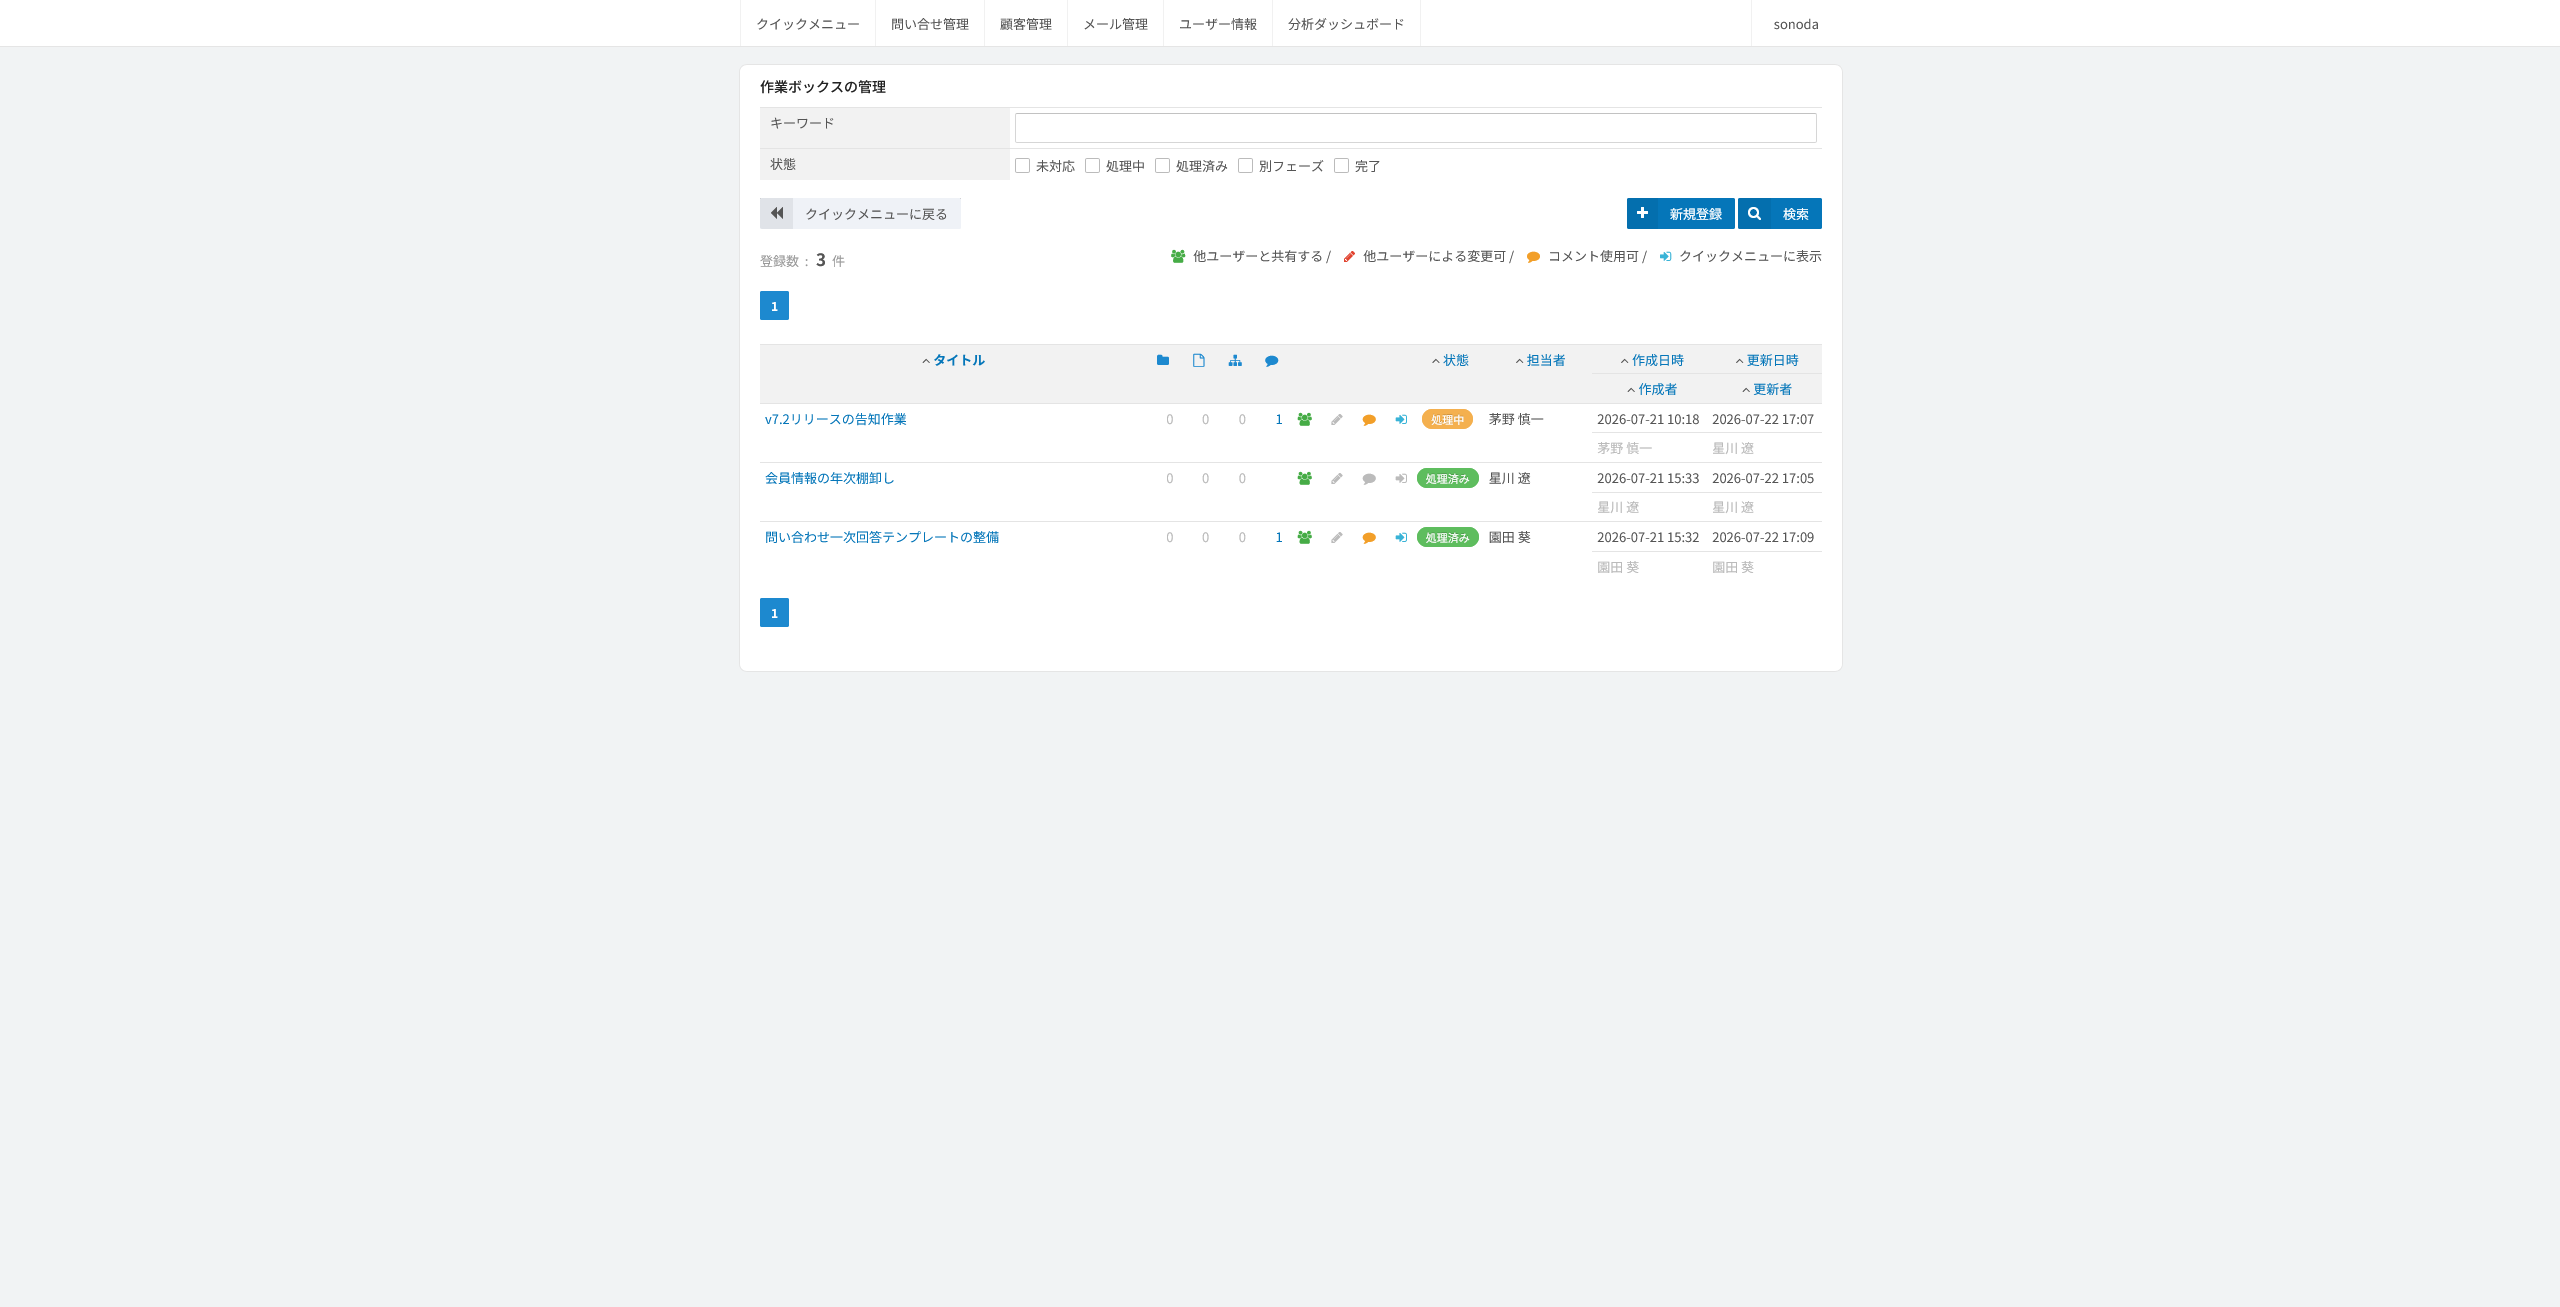This screenshot has height=1307, width=2560.
Task: Click pencil icon in 会員情報の年次棚卸し row
Action: coord(1337,479)
